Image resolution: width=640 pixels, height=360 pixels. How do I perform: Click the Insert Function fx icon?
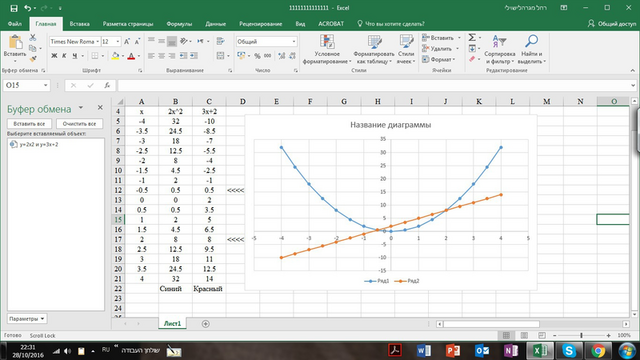[107, 85]
